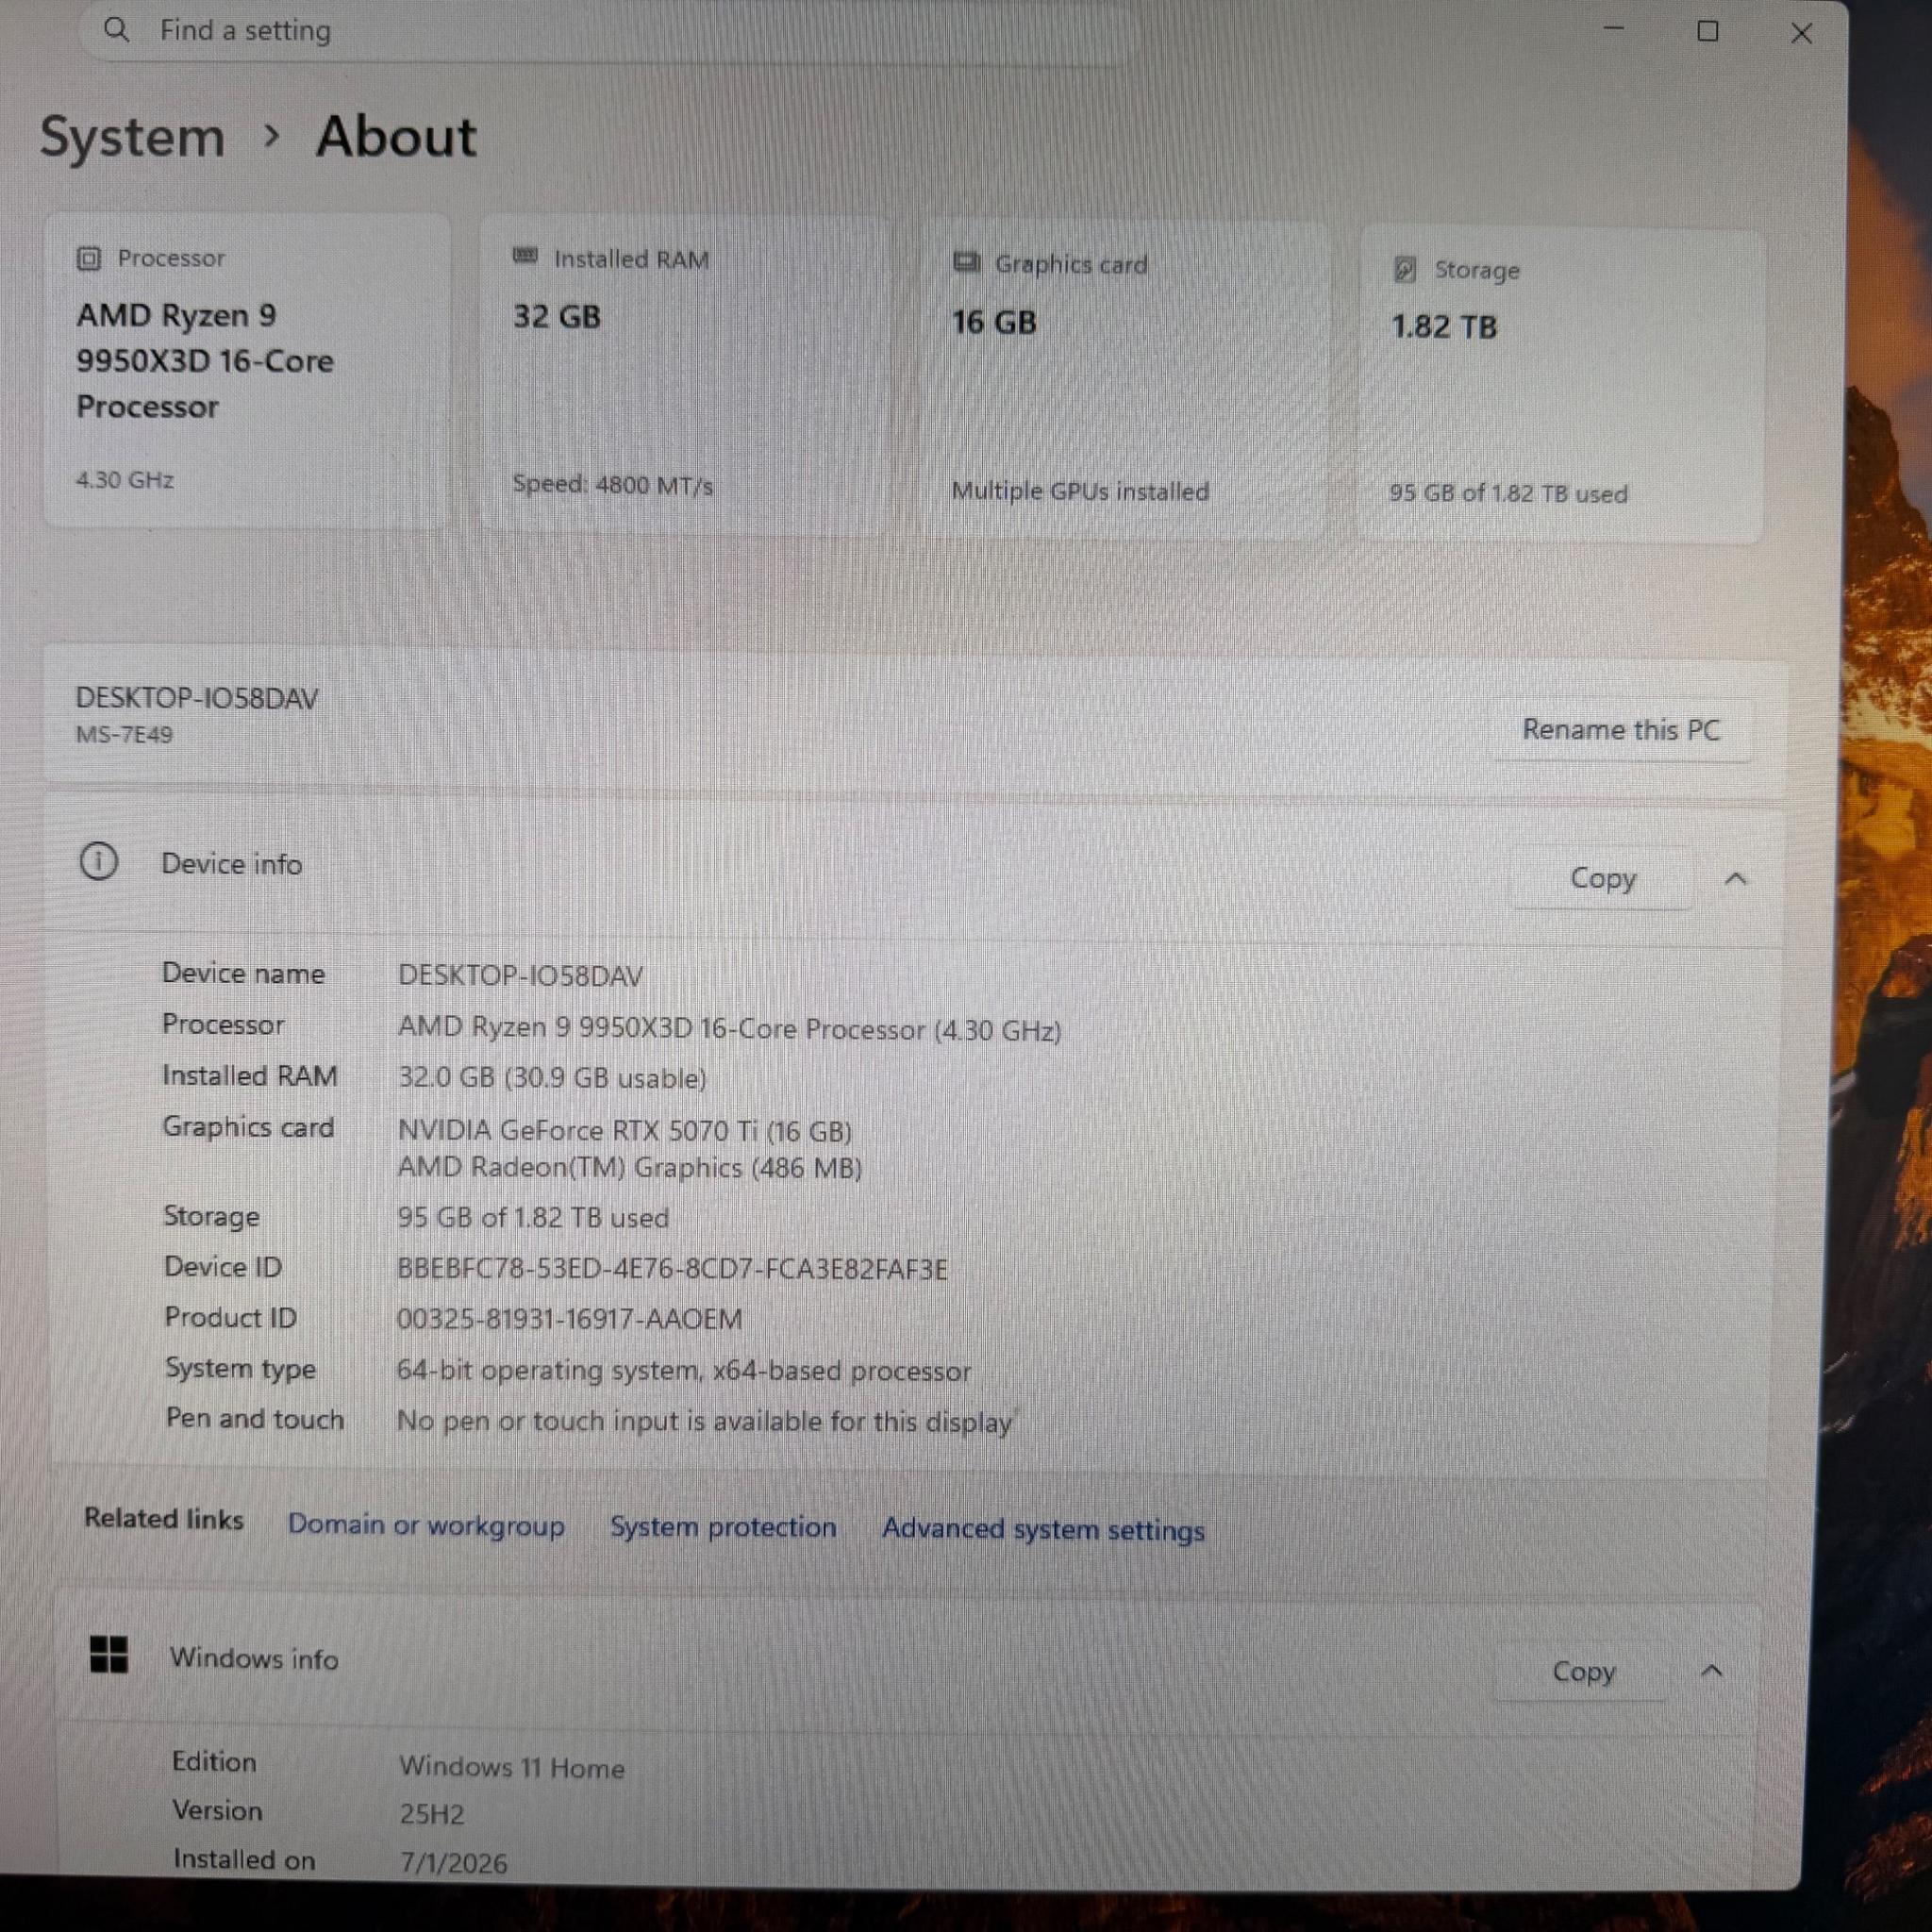Viewport: 1932px width, 1932px height.
Task: Open System protection link
Action: point(723,1527)
